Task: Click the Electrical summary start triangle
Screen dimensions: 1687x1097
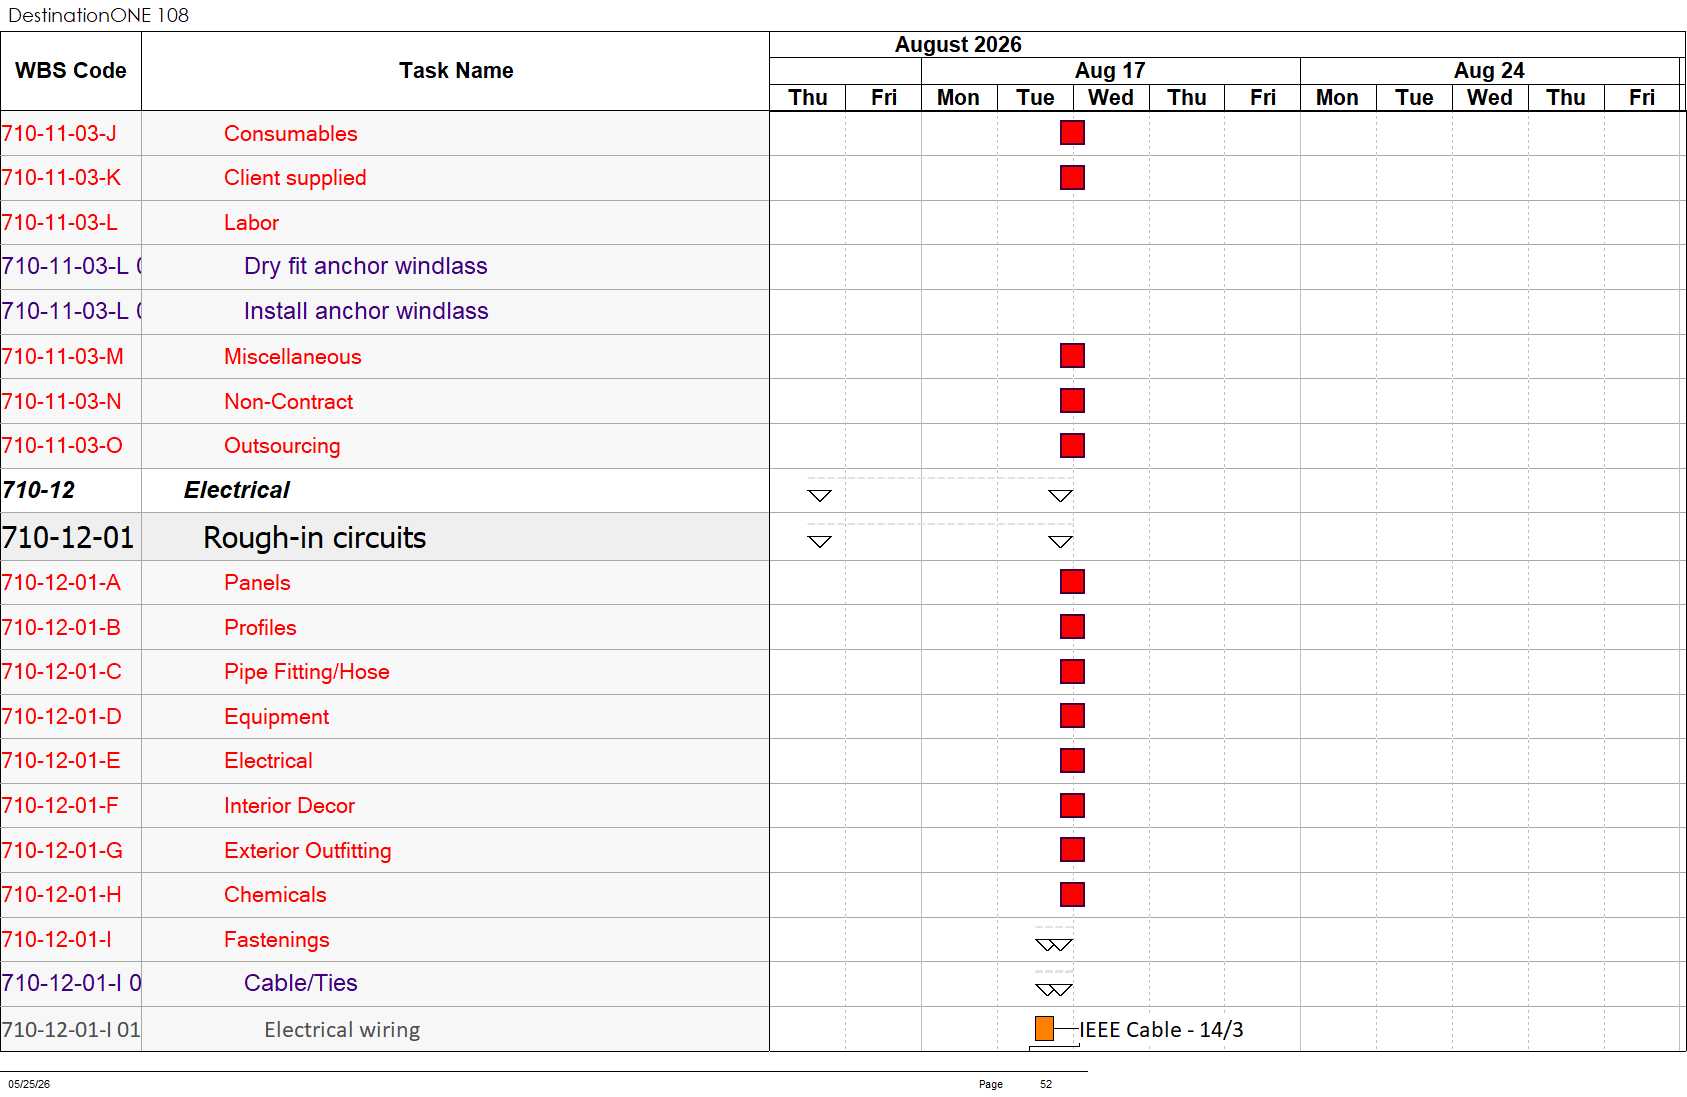Action: (x=819, y=496)
